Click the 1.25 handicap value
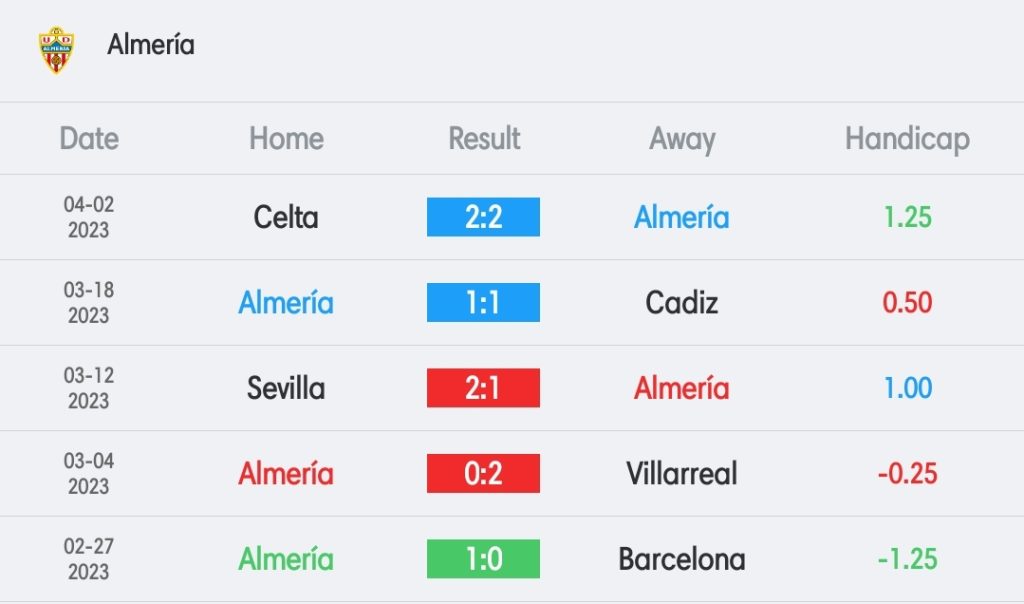The height and width of the screenshot is (604, 1024). [907, 217]
